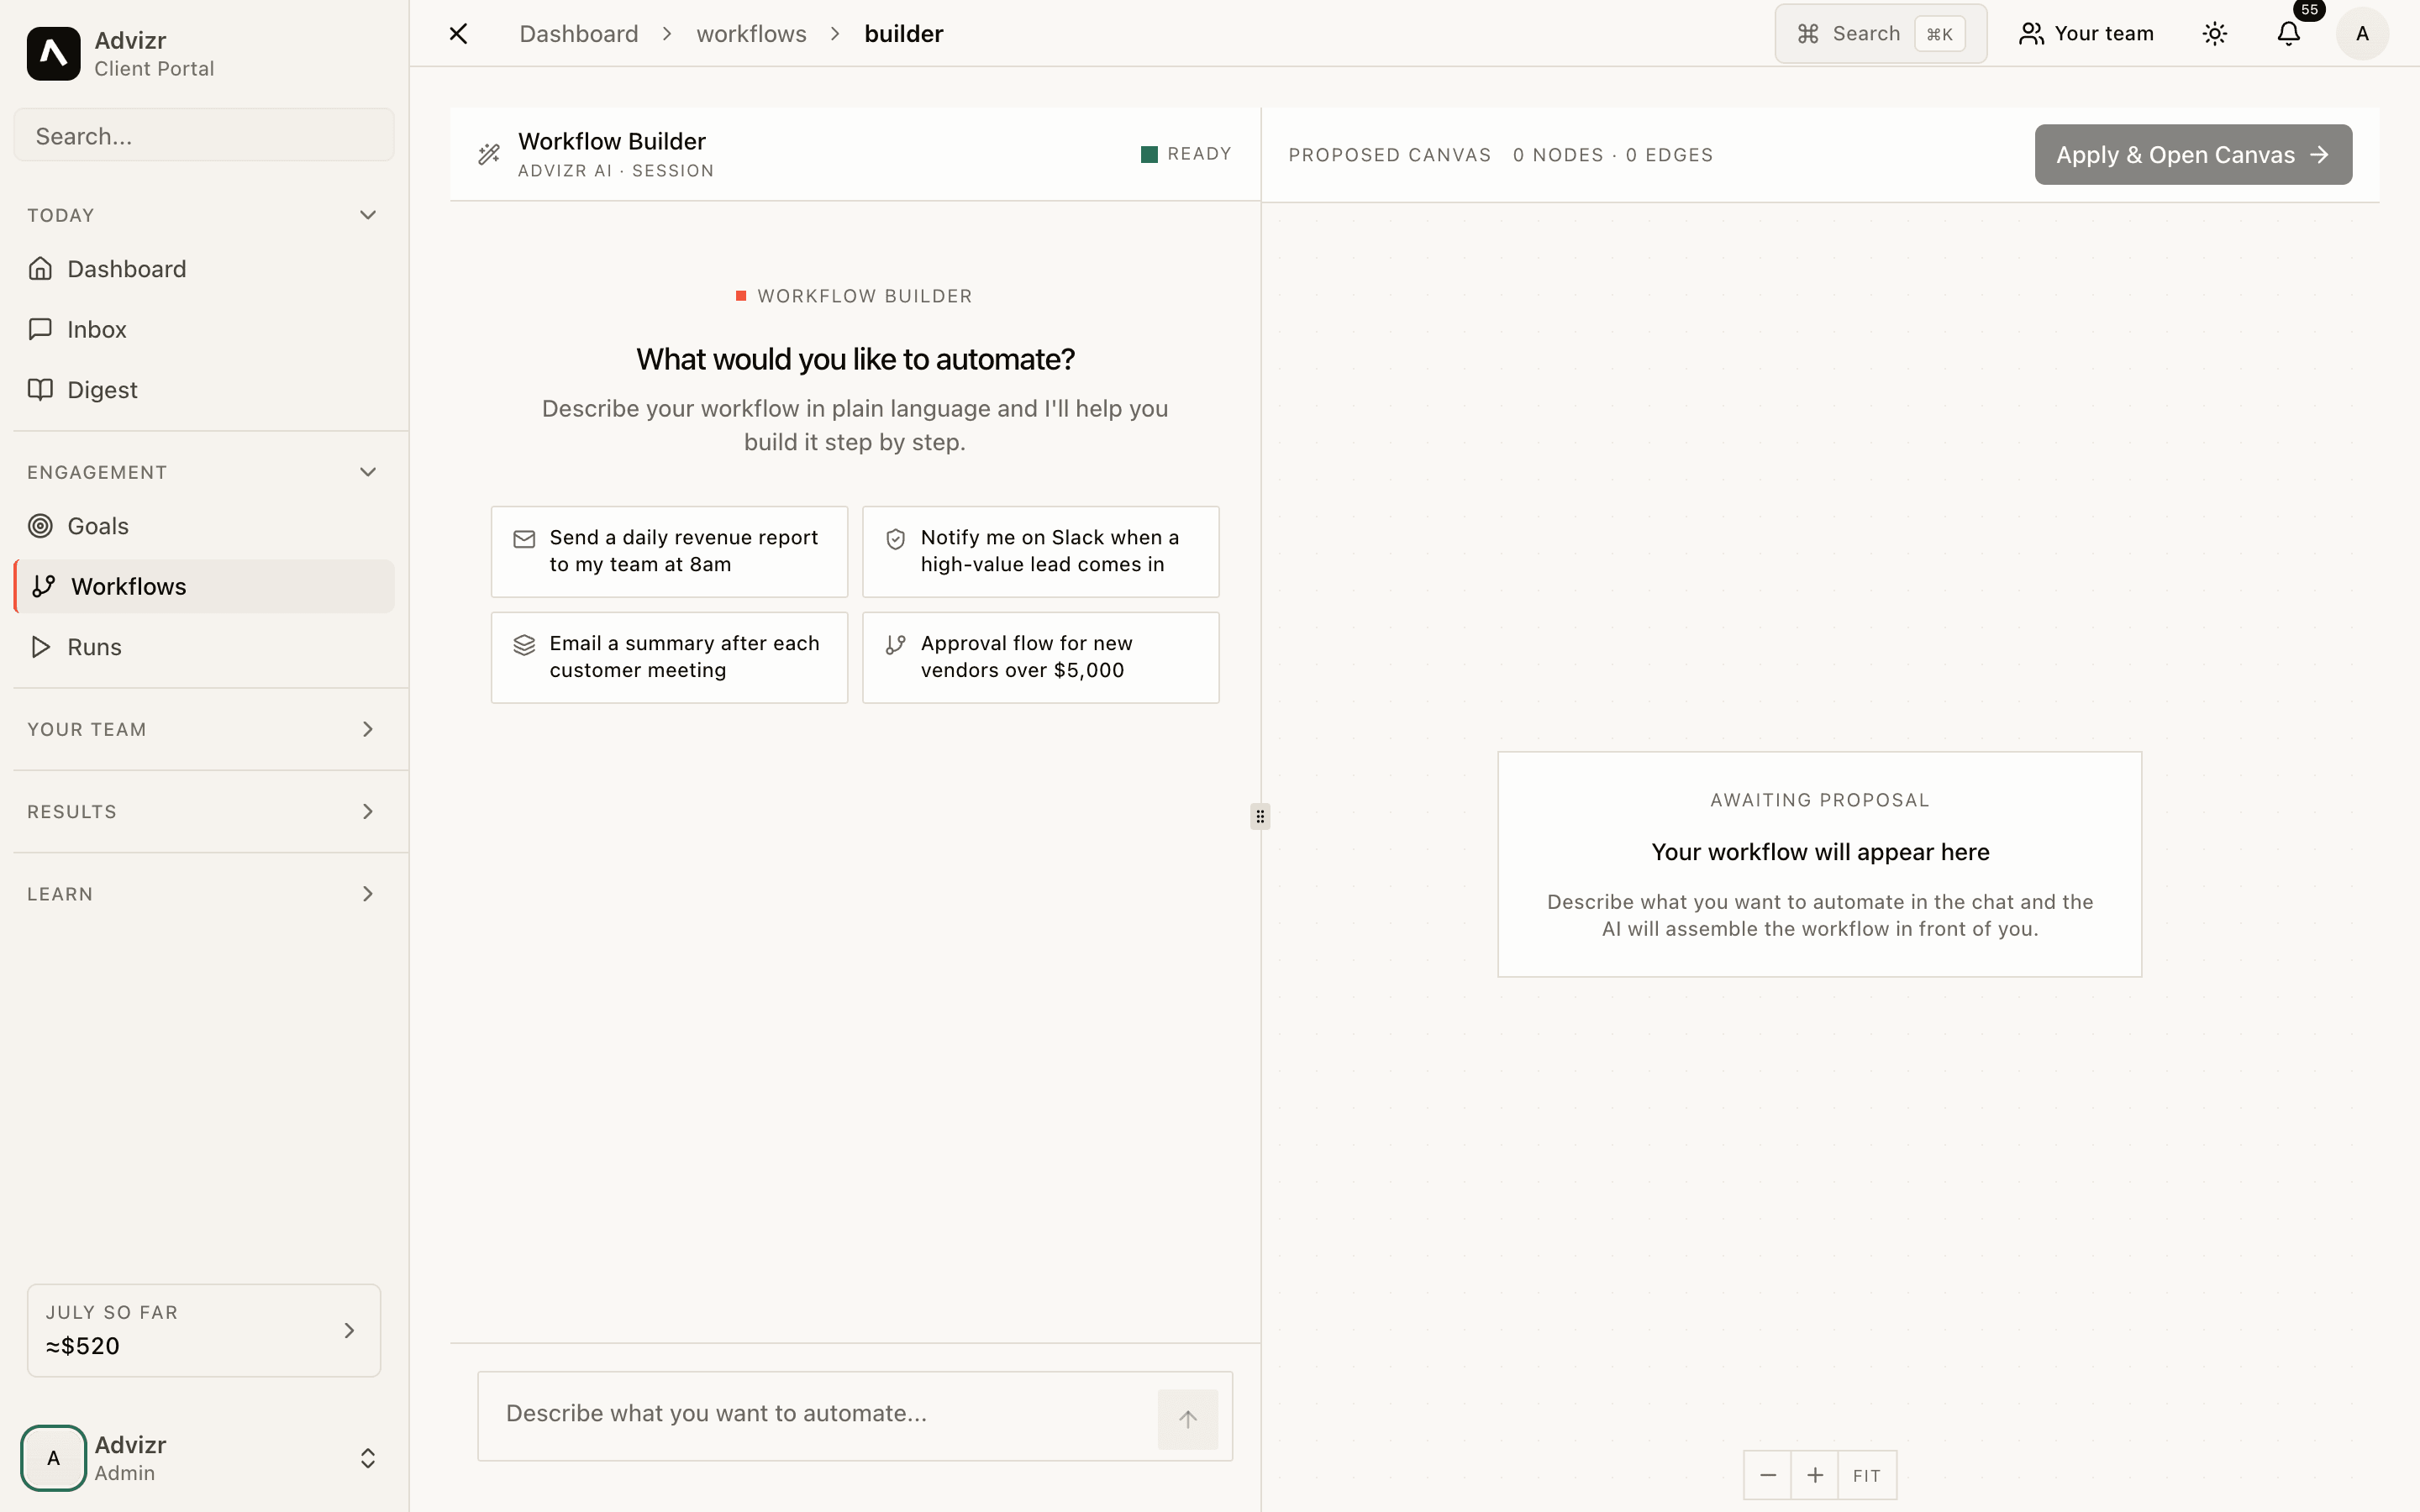This screenshot has height=1512, width=2420.
Task: Open Digest in the sidebar
Action: click(x=204, y=389)
